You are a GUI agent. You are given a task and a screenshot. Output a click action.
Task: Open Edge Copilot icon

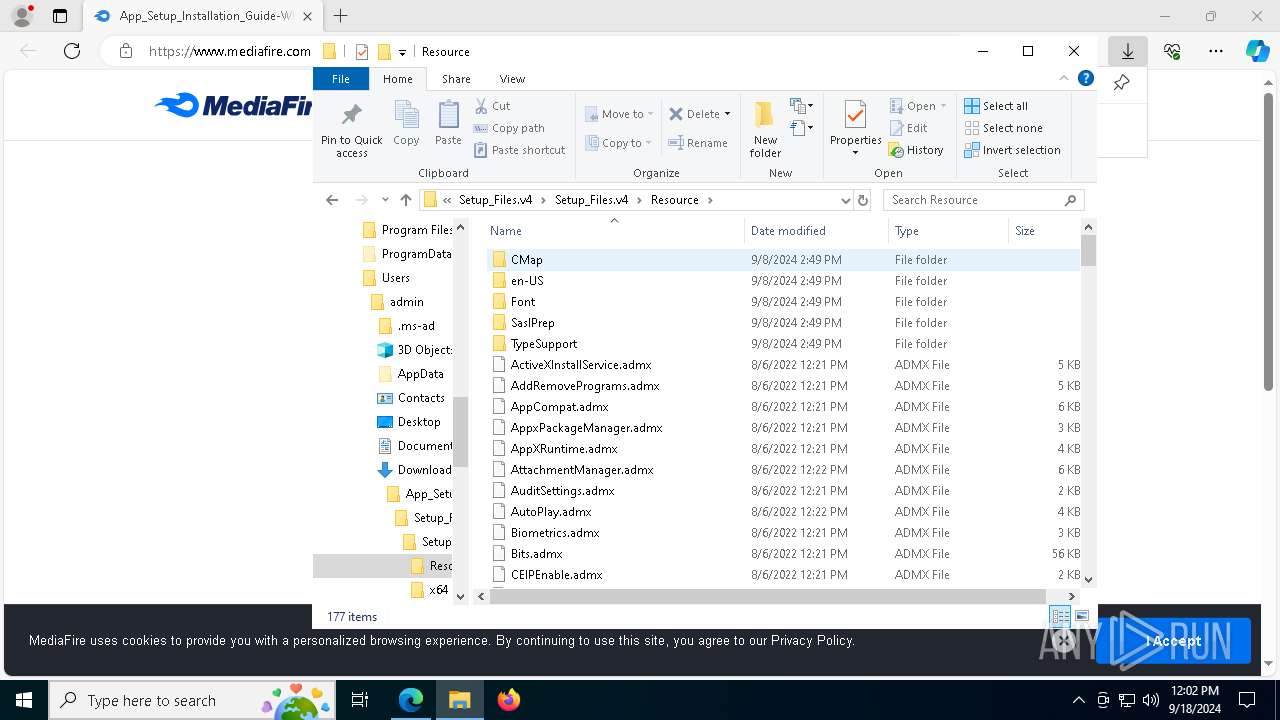tap(1257, 51)
